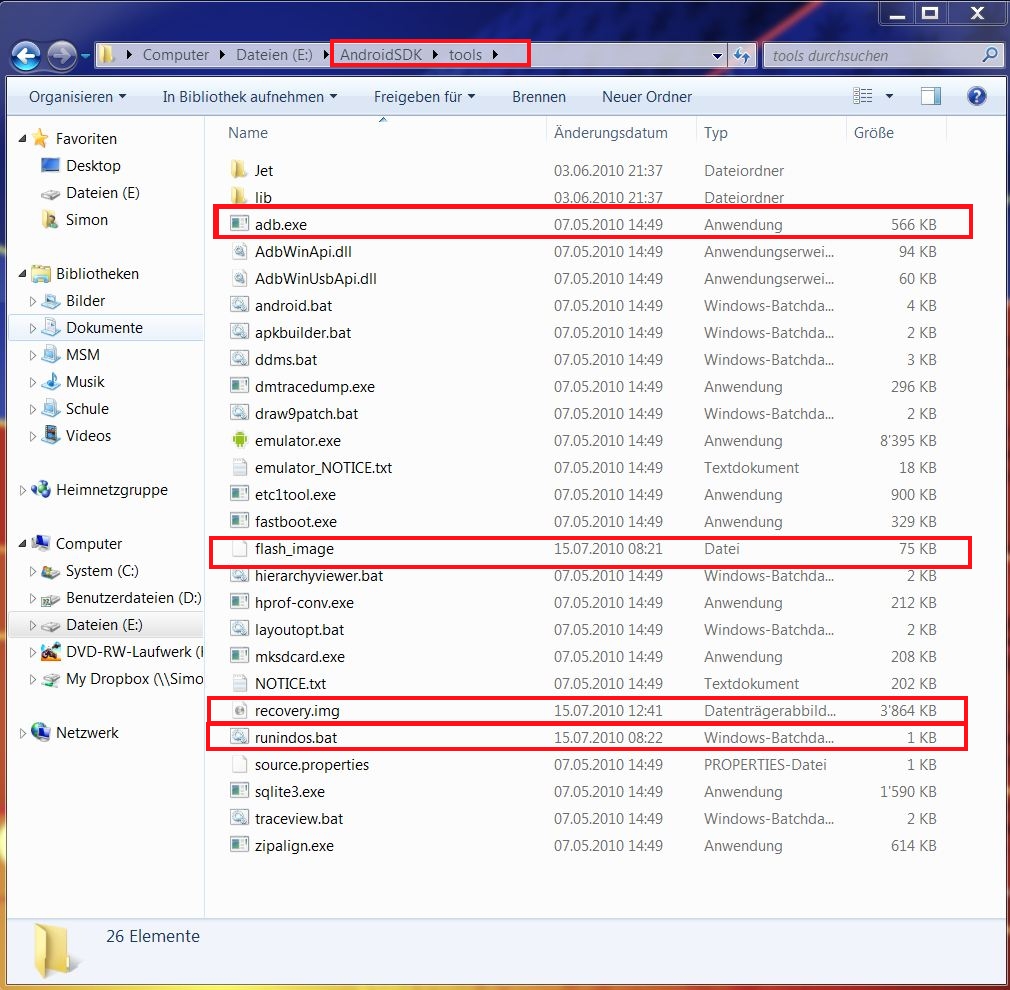Image resolution: width=1010 pixels, height=990 pixels.
Task: Expand the System (C:) drive node
Action: (x=32, y=571)
